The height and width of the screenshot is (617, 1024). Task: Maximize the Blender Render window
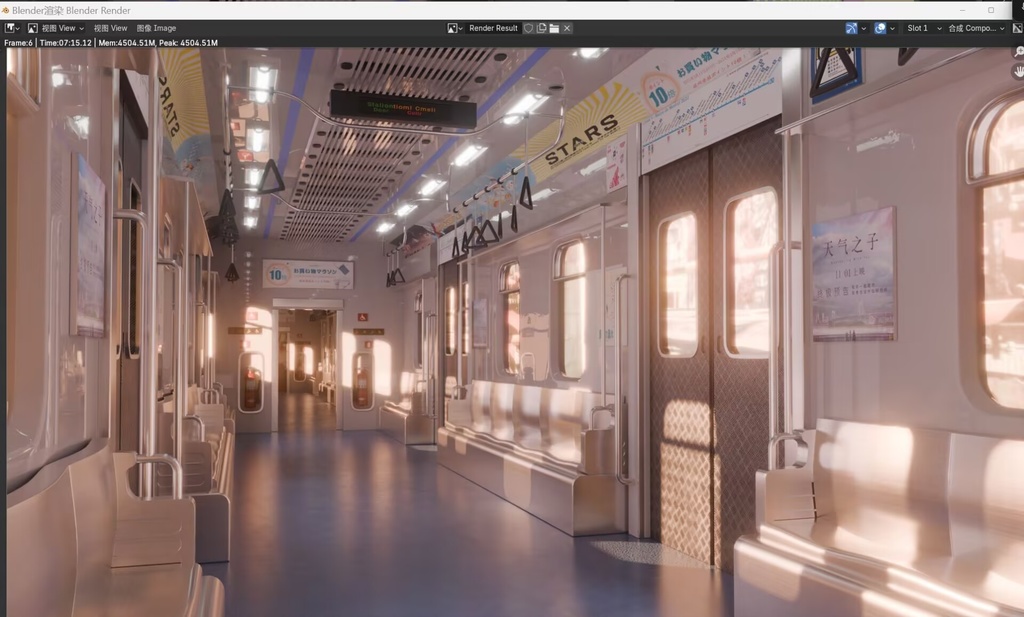(x=991, y=10)
